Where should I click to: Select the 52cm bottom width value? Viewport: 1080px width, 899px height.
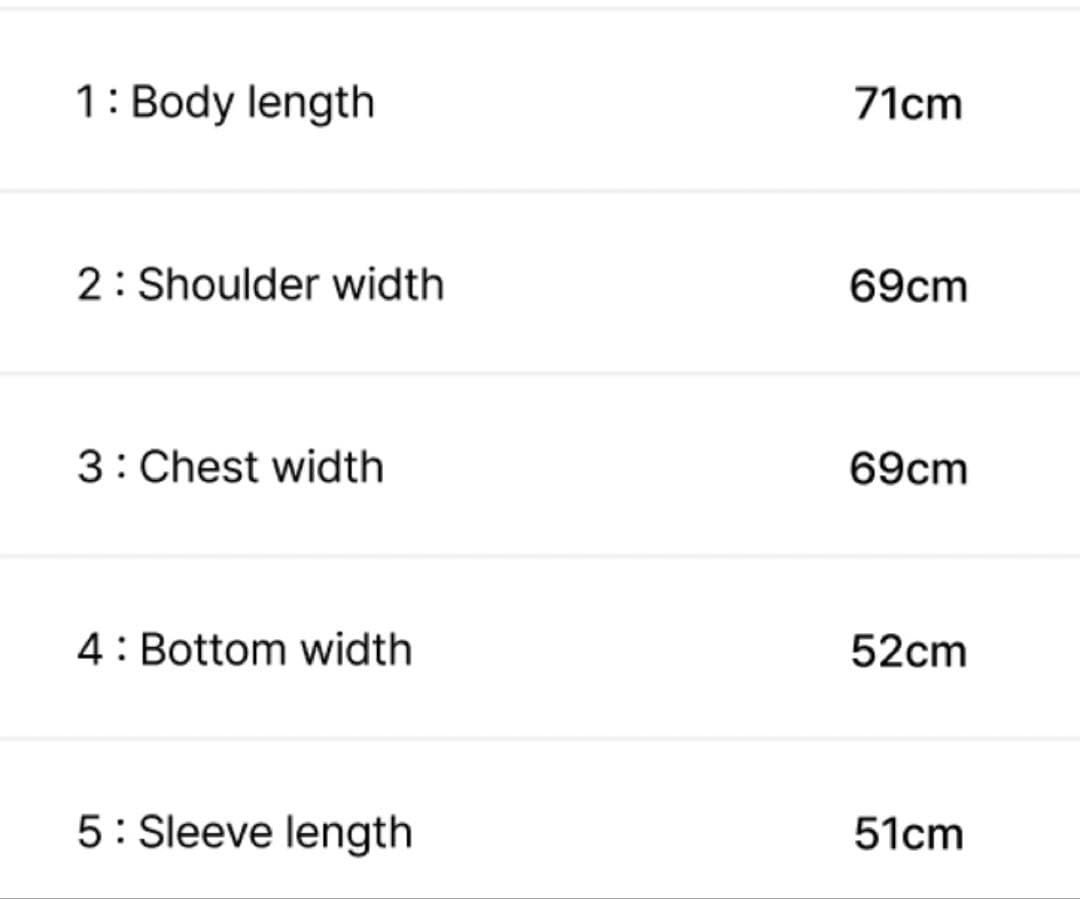(x=908, y=652)
